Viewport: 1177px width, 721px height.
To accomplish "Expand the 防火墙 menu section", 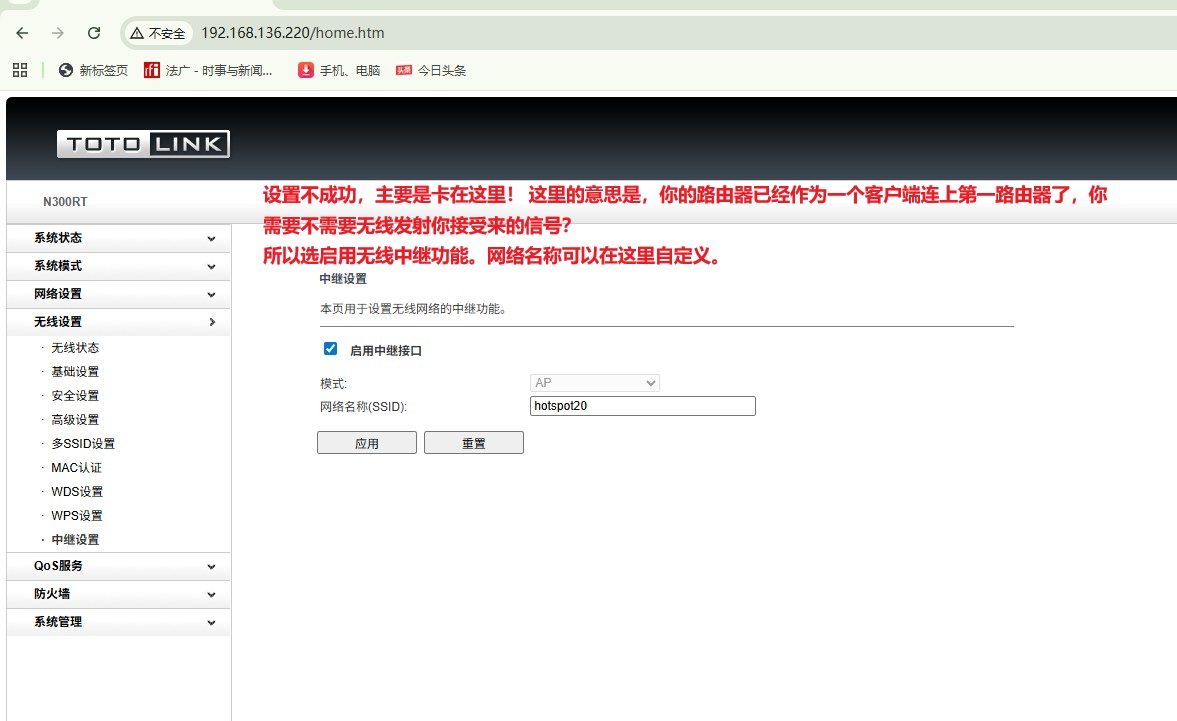I will coord(118,594).
